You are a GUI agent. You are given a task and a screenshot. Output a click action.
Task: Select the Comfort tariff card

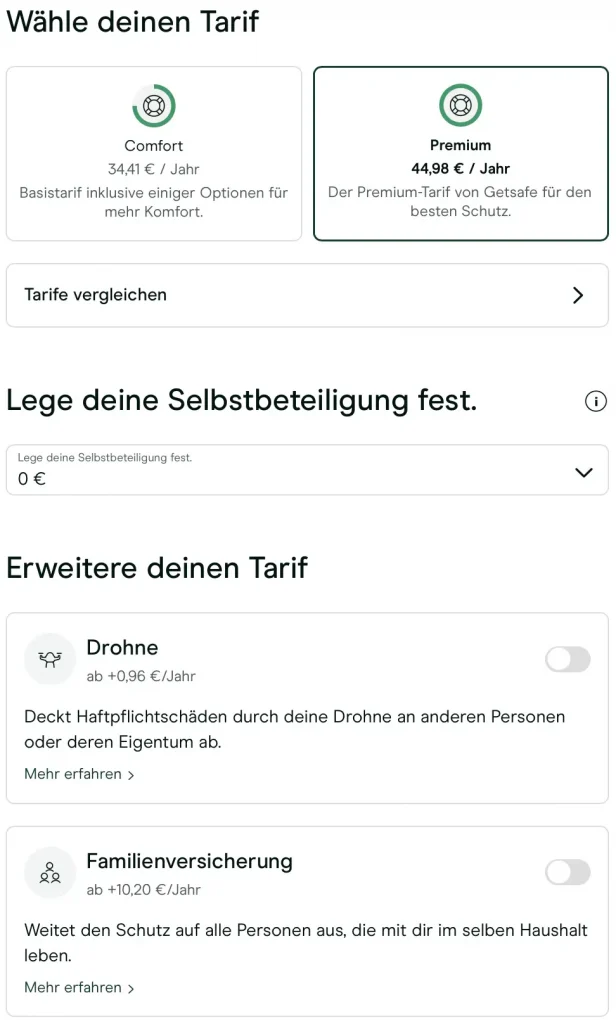154,154
